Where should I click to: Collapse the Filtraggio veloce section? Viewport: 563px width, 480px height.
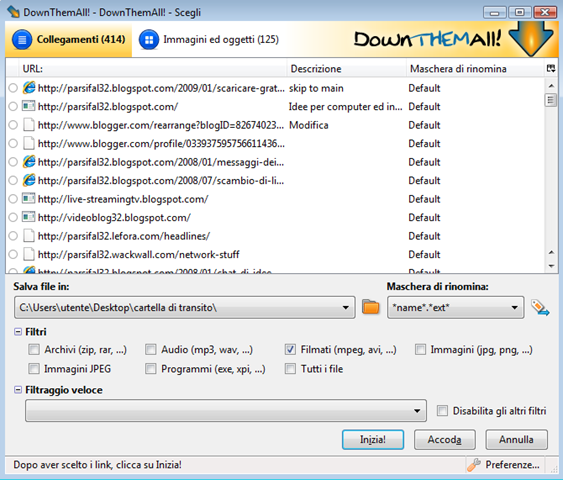pos(18,390)
